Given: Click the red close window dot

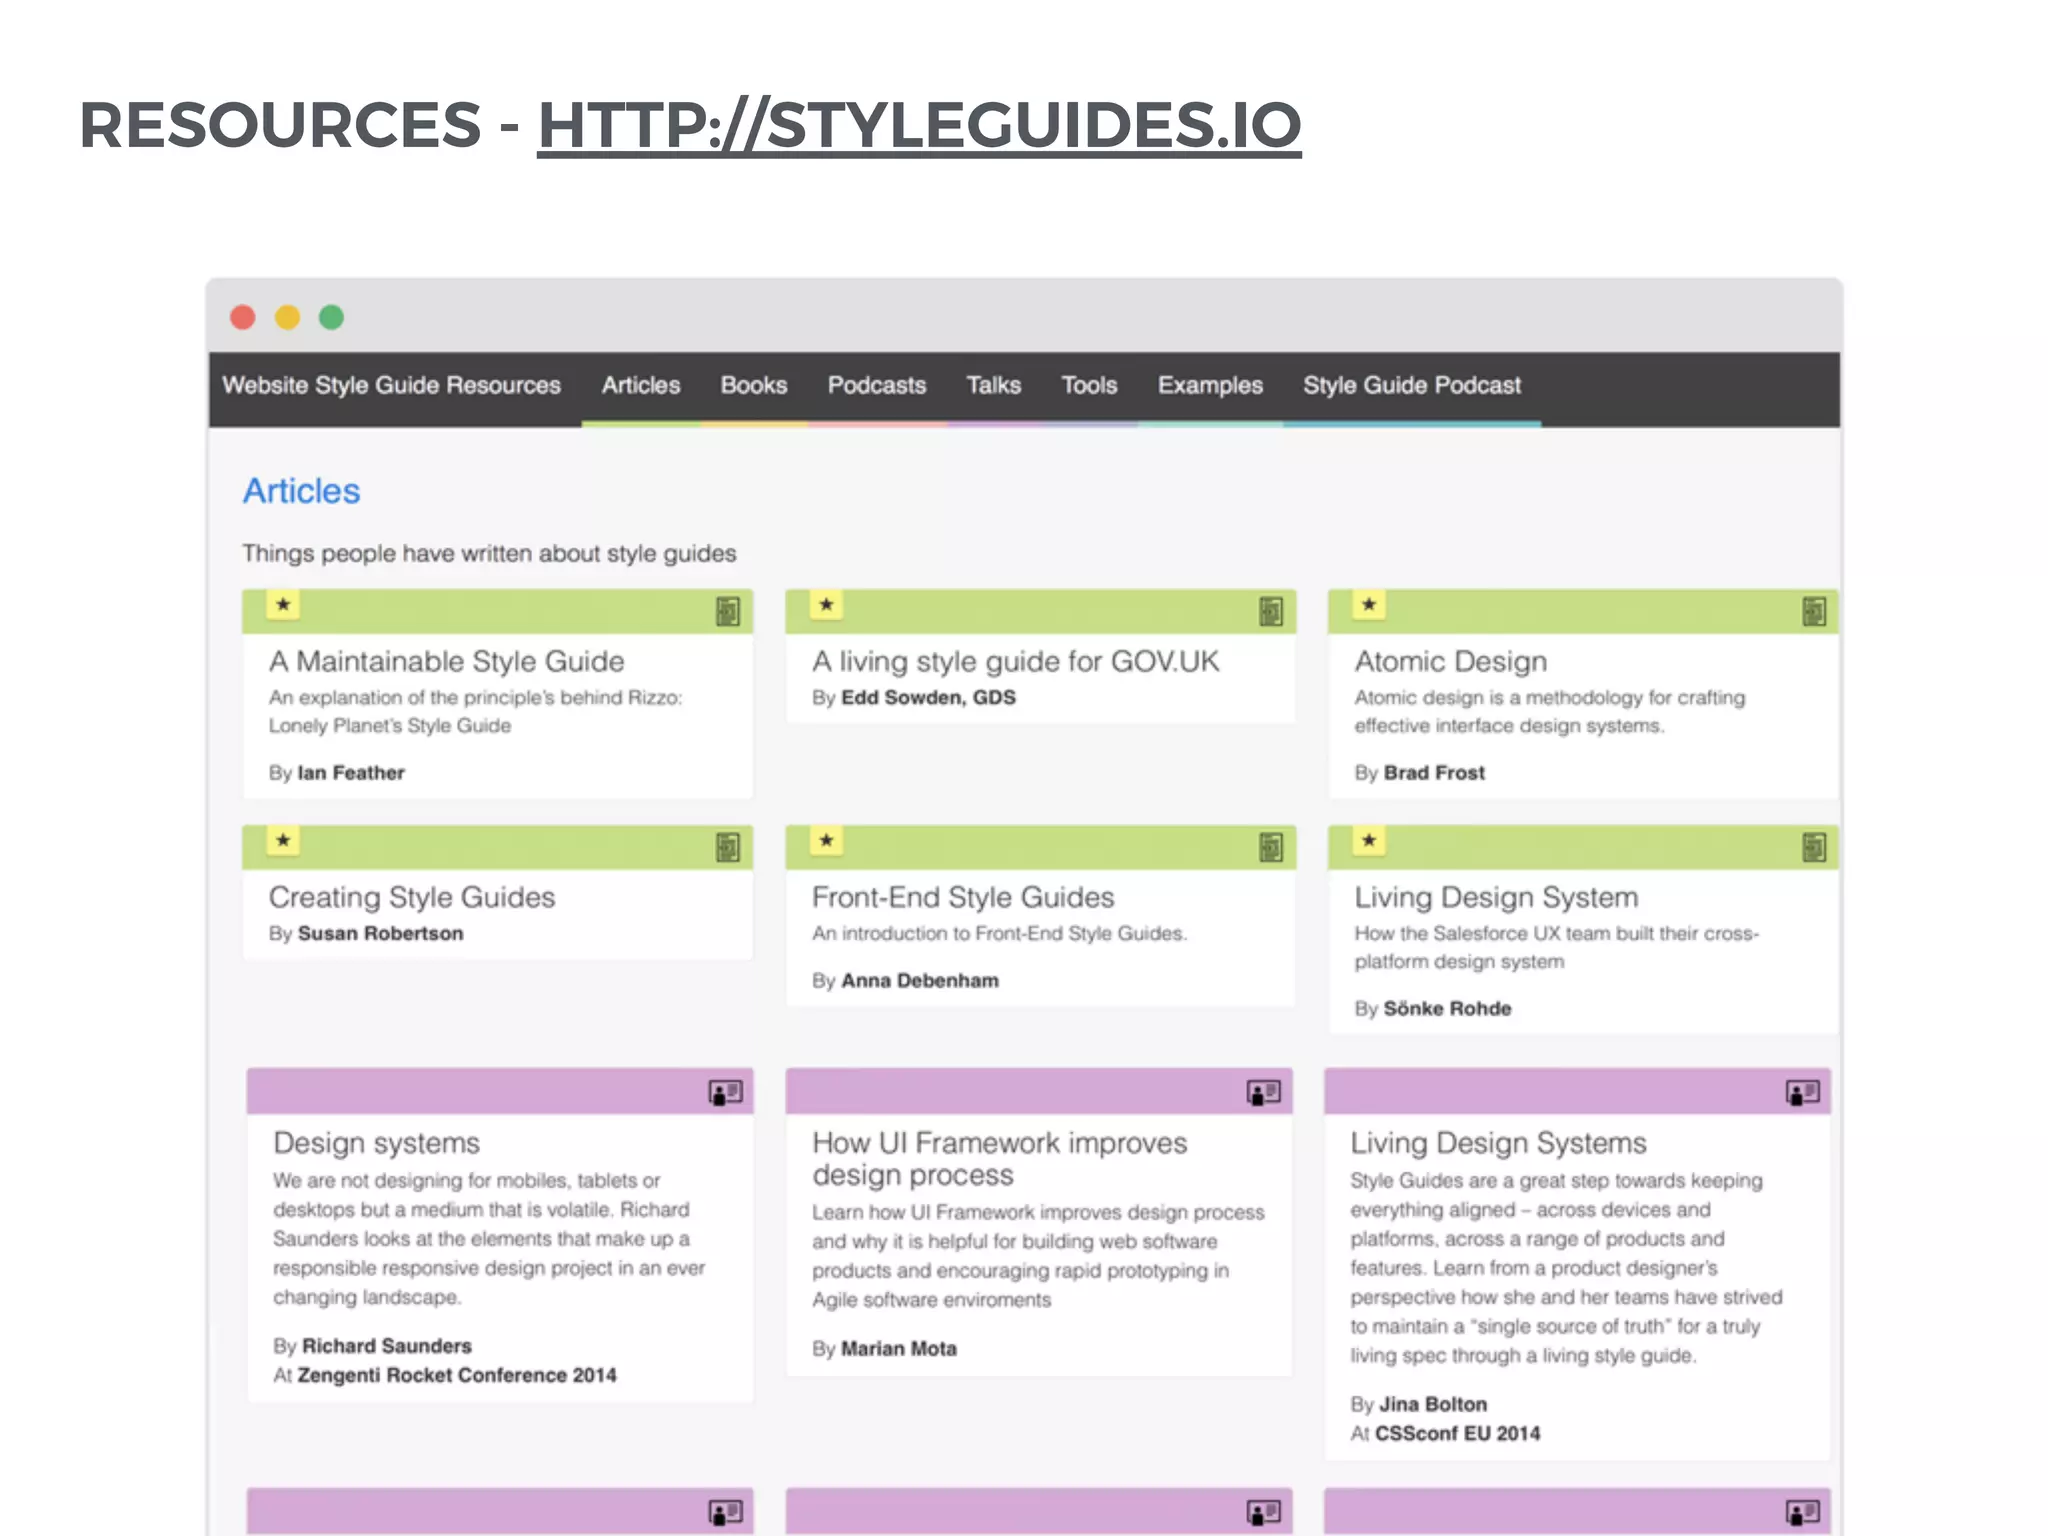Looking at the screenshot, I should [x=243, y=317].
